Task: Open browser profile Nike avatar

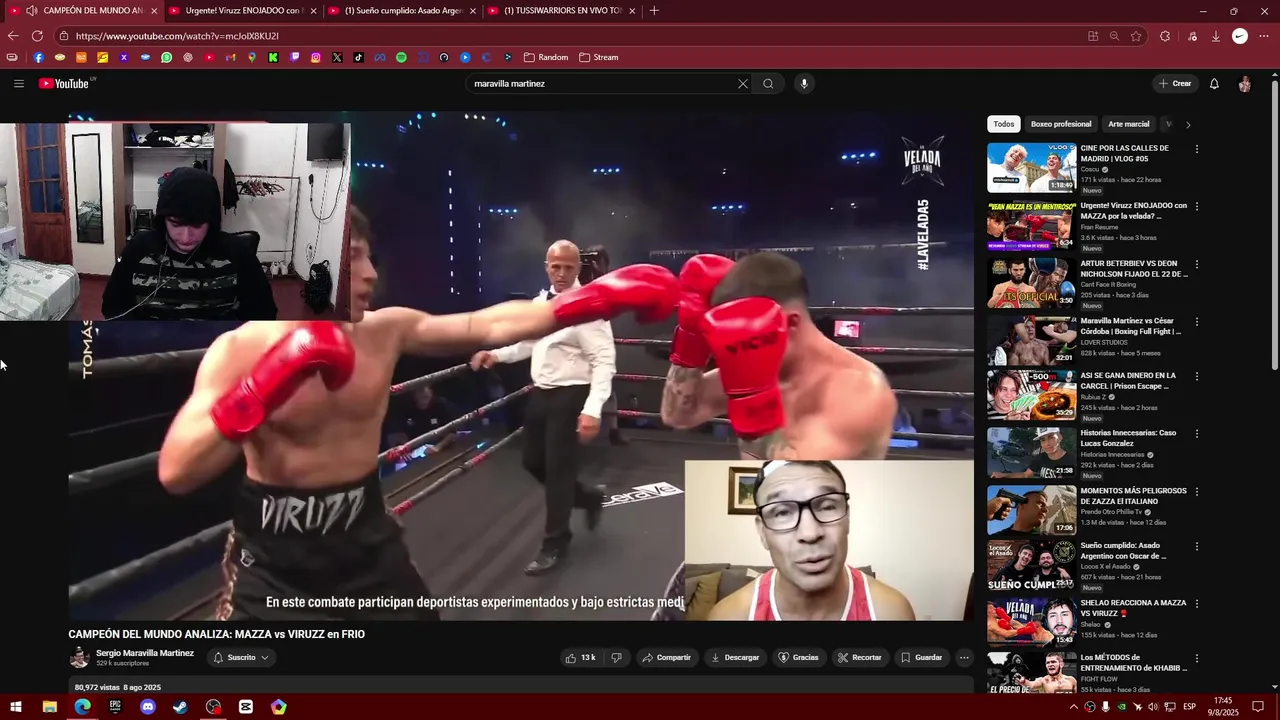Action: click(x=1240, y=36)
